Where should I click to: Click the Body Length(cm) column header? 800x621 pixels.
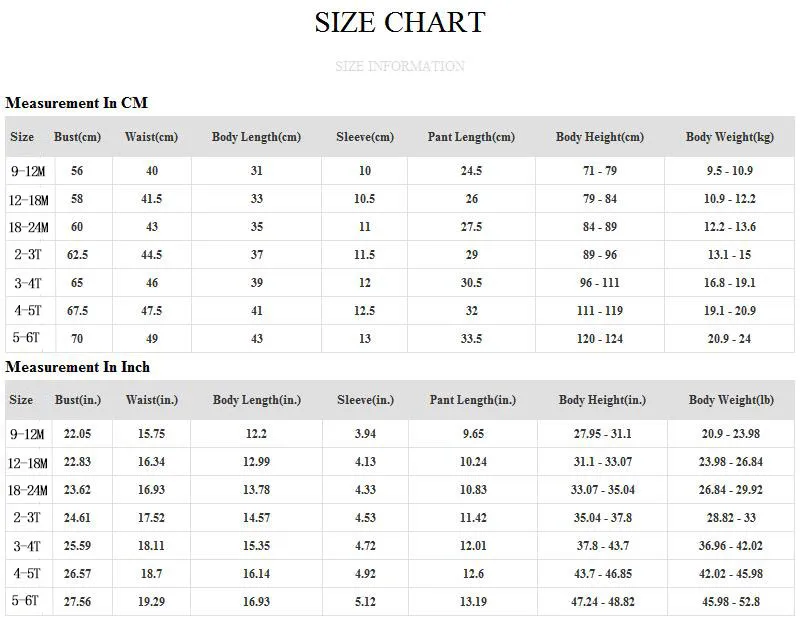tap(257, 137)
